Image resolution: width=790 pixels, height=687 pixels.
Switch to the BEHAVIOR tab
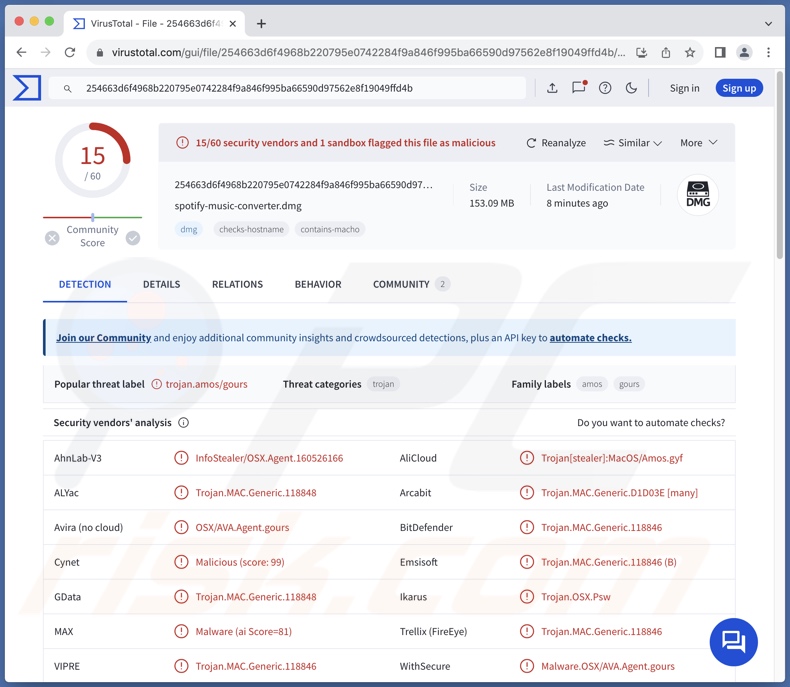[x=318, y=284]
